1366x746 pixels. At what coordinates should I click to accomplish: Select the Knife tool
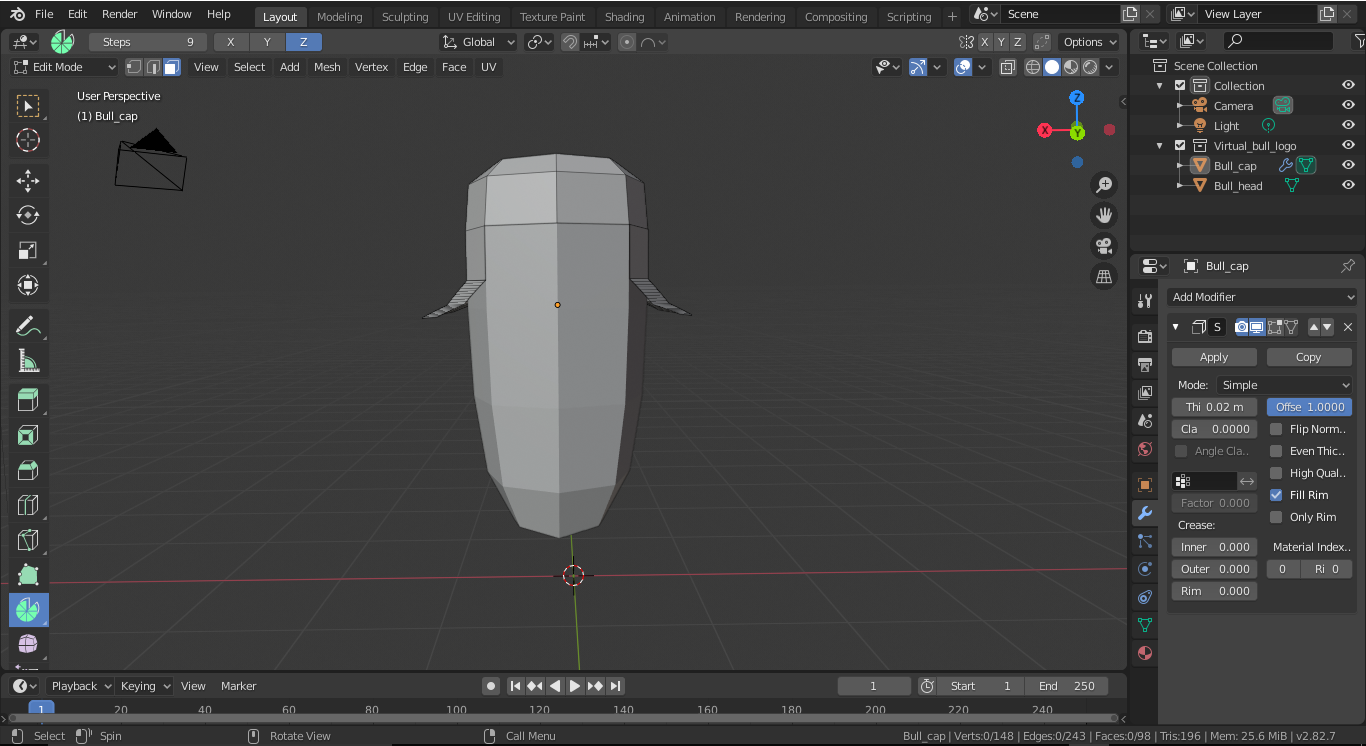(x=28, y=540)
